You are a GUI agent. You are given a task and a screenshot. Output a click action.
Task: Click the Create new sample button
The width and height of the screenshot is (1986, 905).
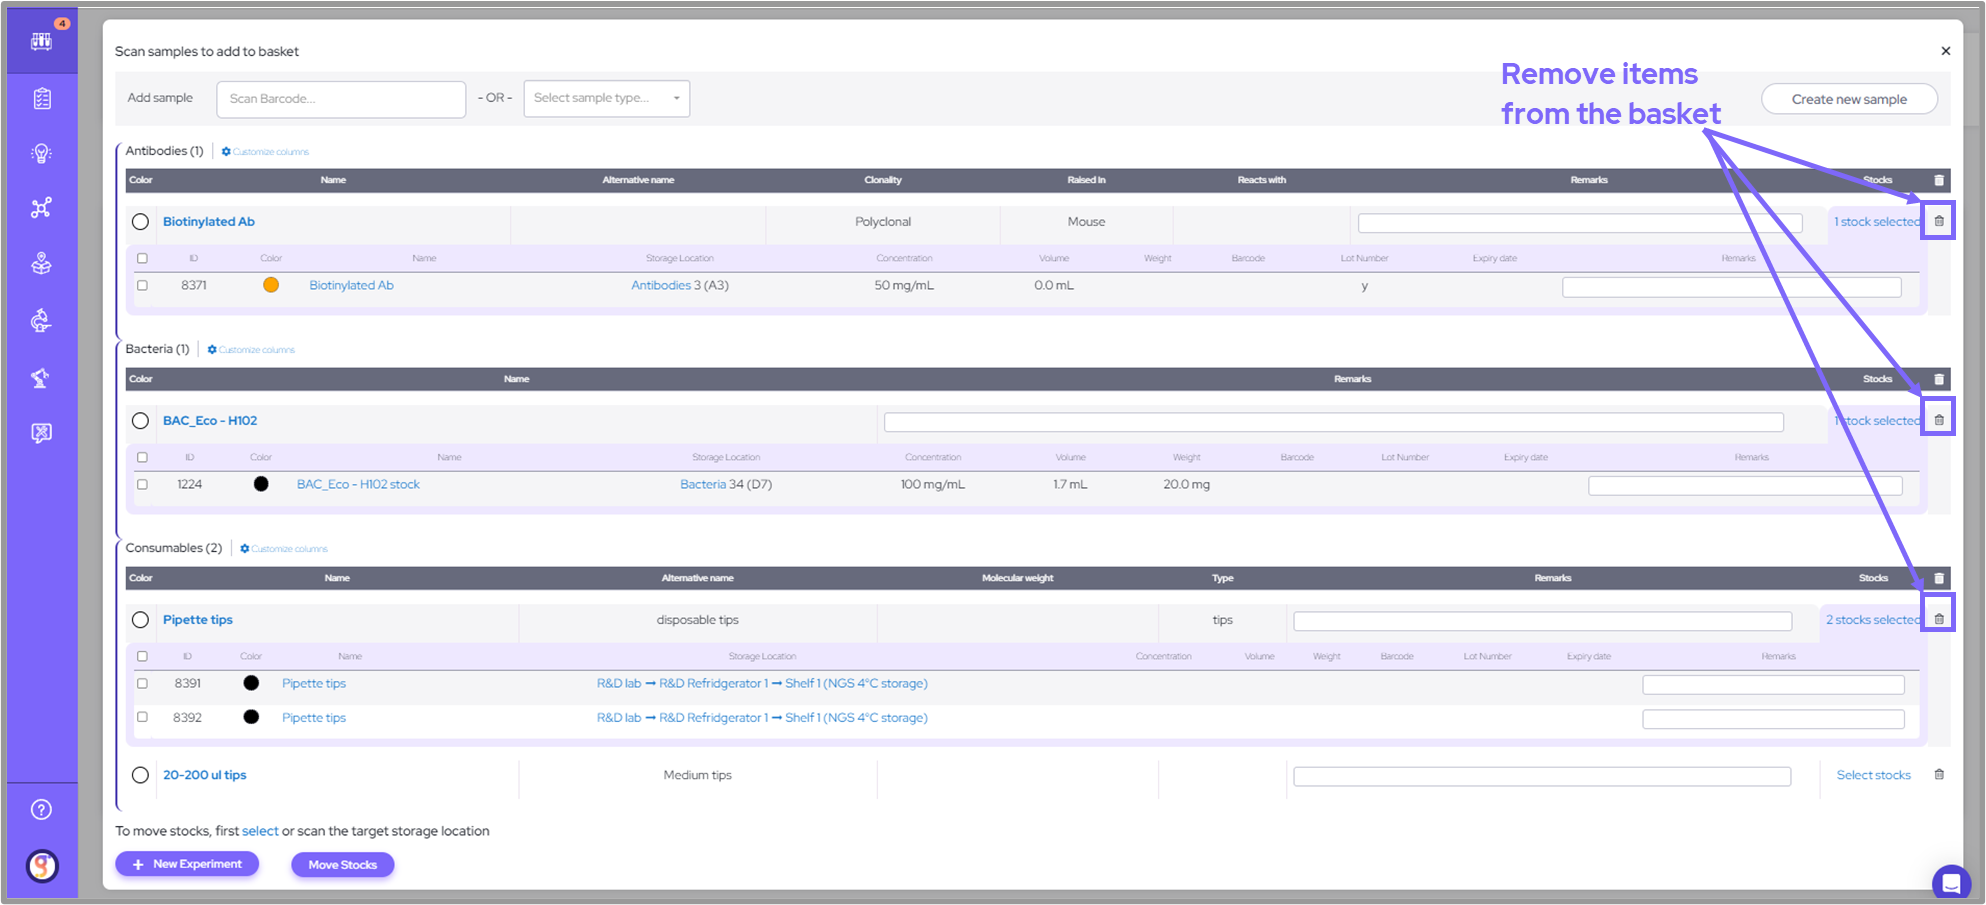[x=1848, y=99]
